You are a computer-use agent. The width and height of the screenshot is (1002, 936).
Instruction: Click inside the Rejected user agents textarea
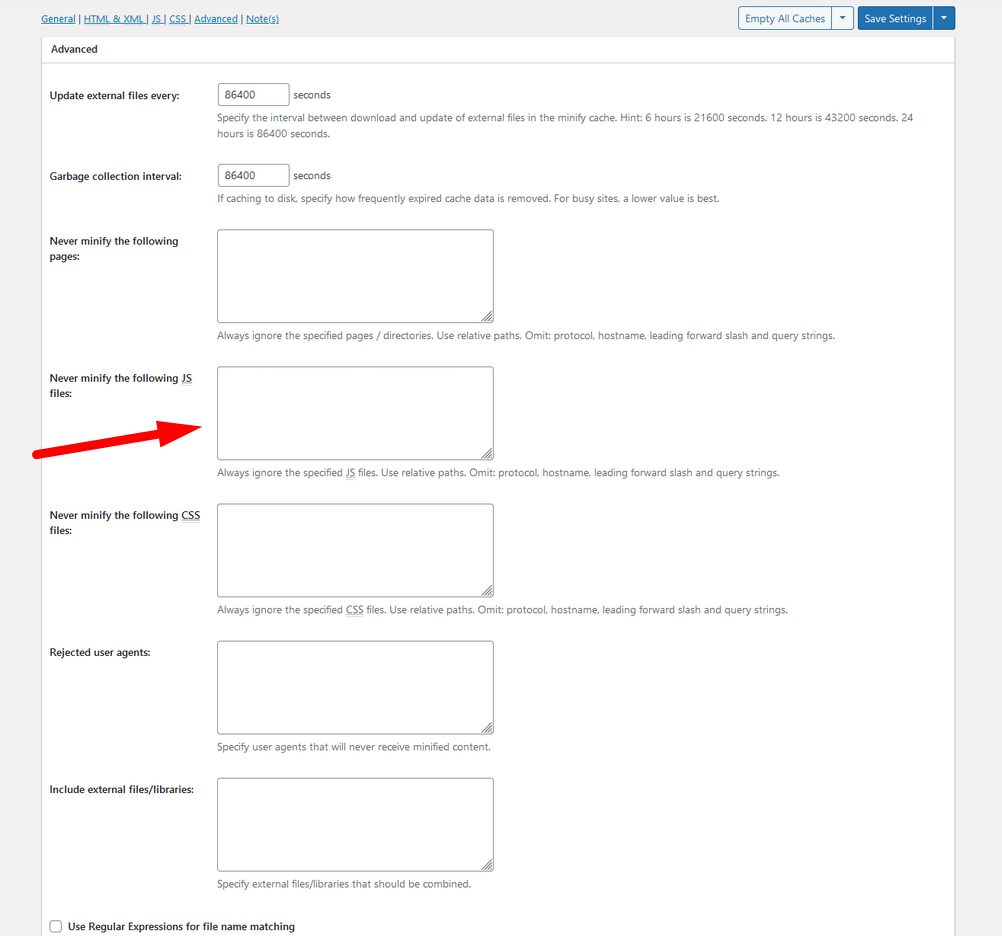tap(355, 687)
